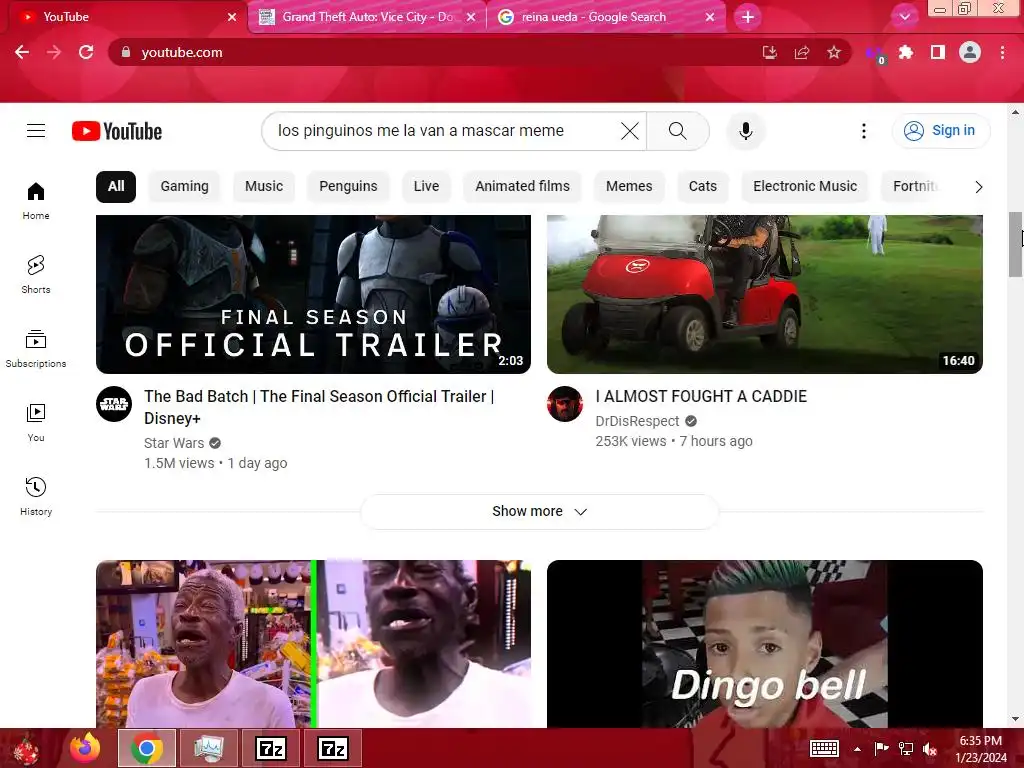The height and width of the screenshot is (768, 1024).
Task: Open Subscriptions in sidebar
Action: coord(36,349)
